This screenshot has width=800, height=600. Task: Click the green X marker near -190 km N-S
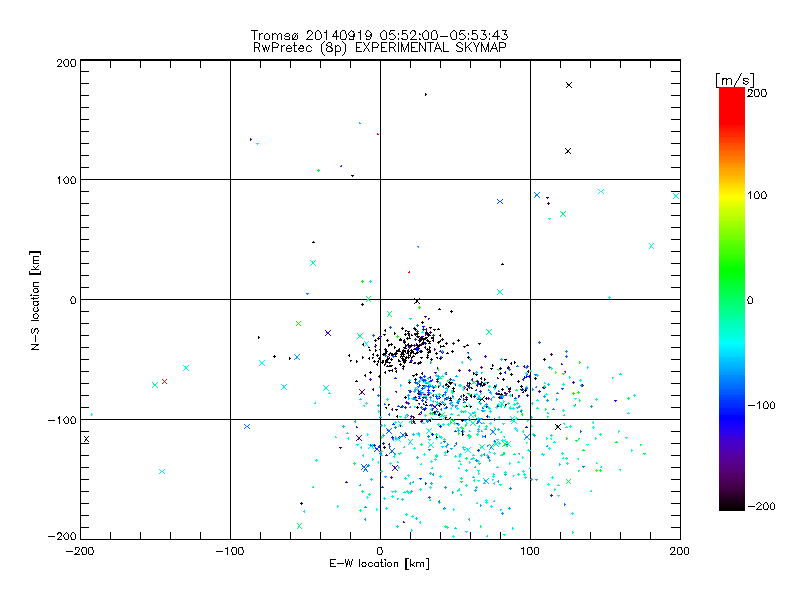point(299,526)
